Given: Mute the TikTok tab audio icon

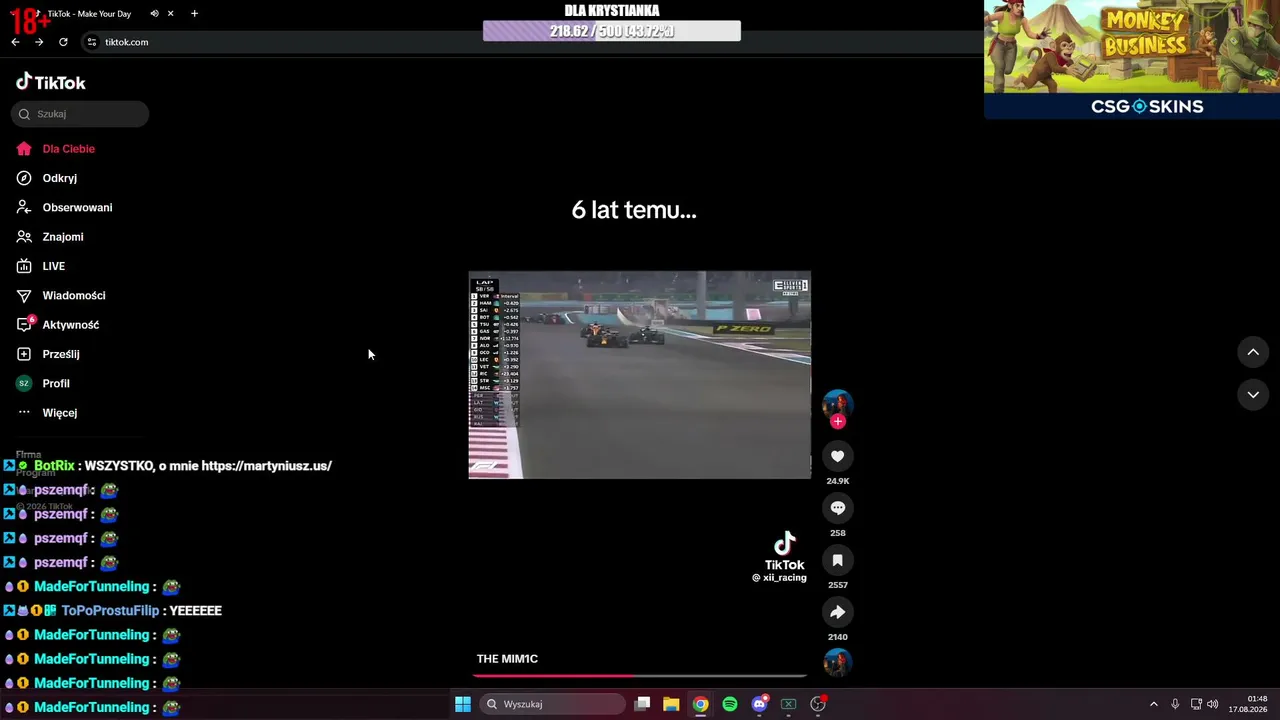Looking at the screenshot, I should [154, 14].
